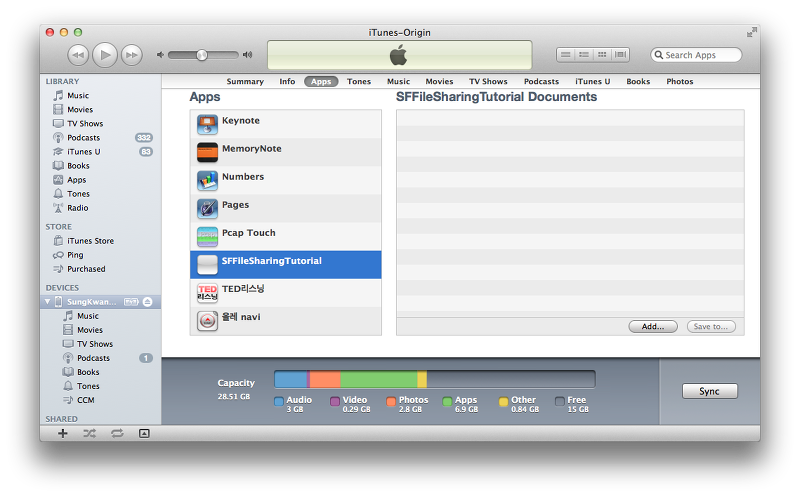
Task: Skip to previous track
Action: click(x=78, y=55)
